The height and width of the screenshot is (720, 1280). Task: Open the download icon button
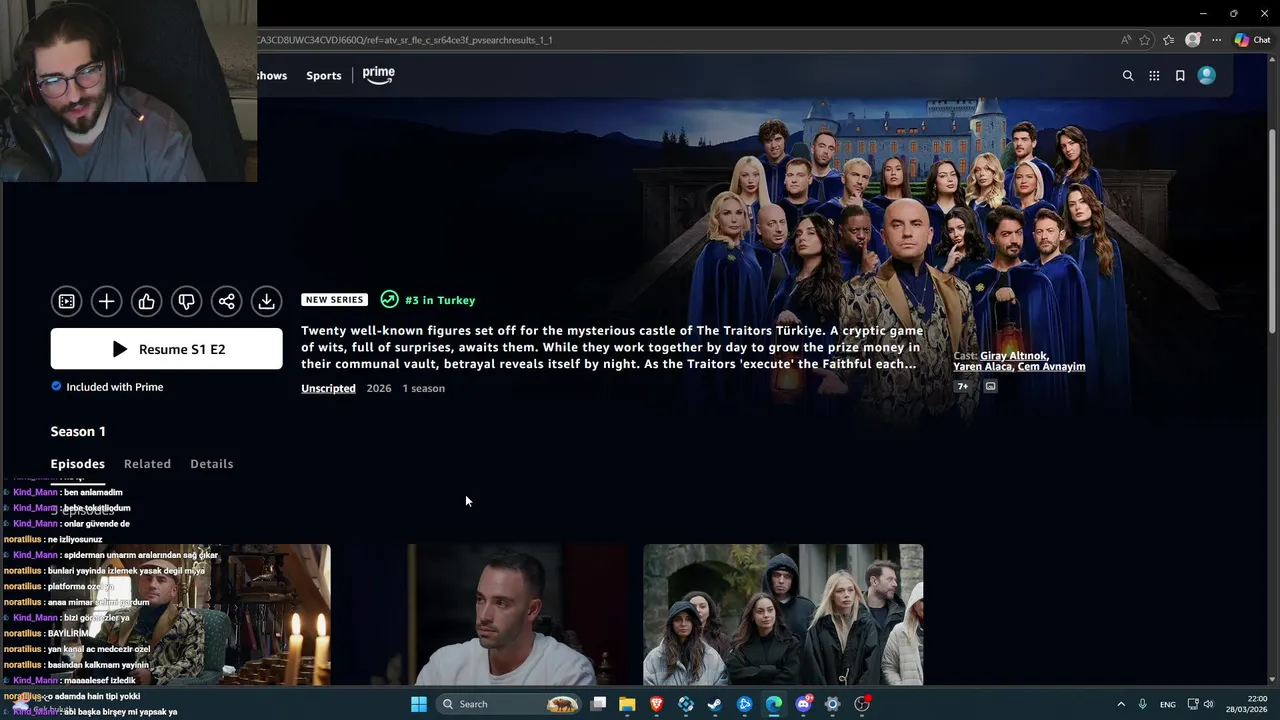pyautogui.click(x=266, y=301)
